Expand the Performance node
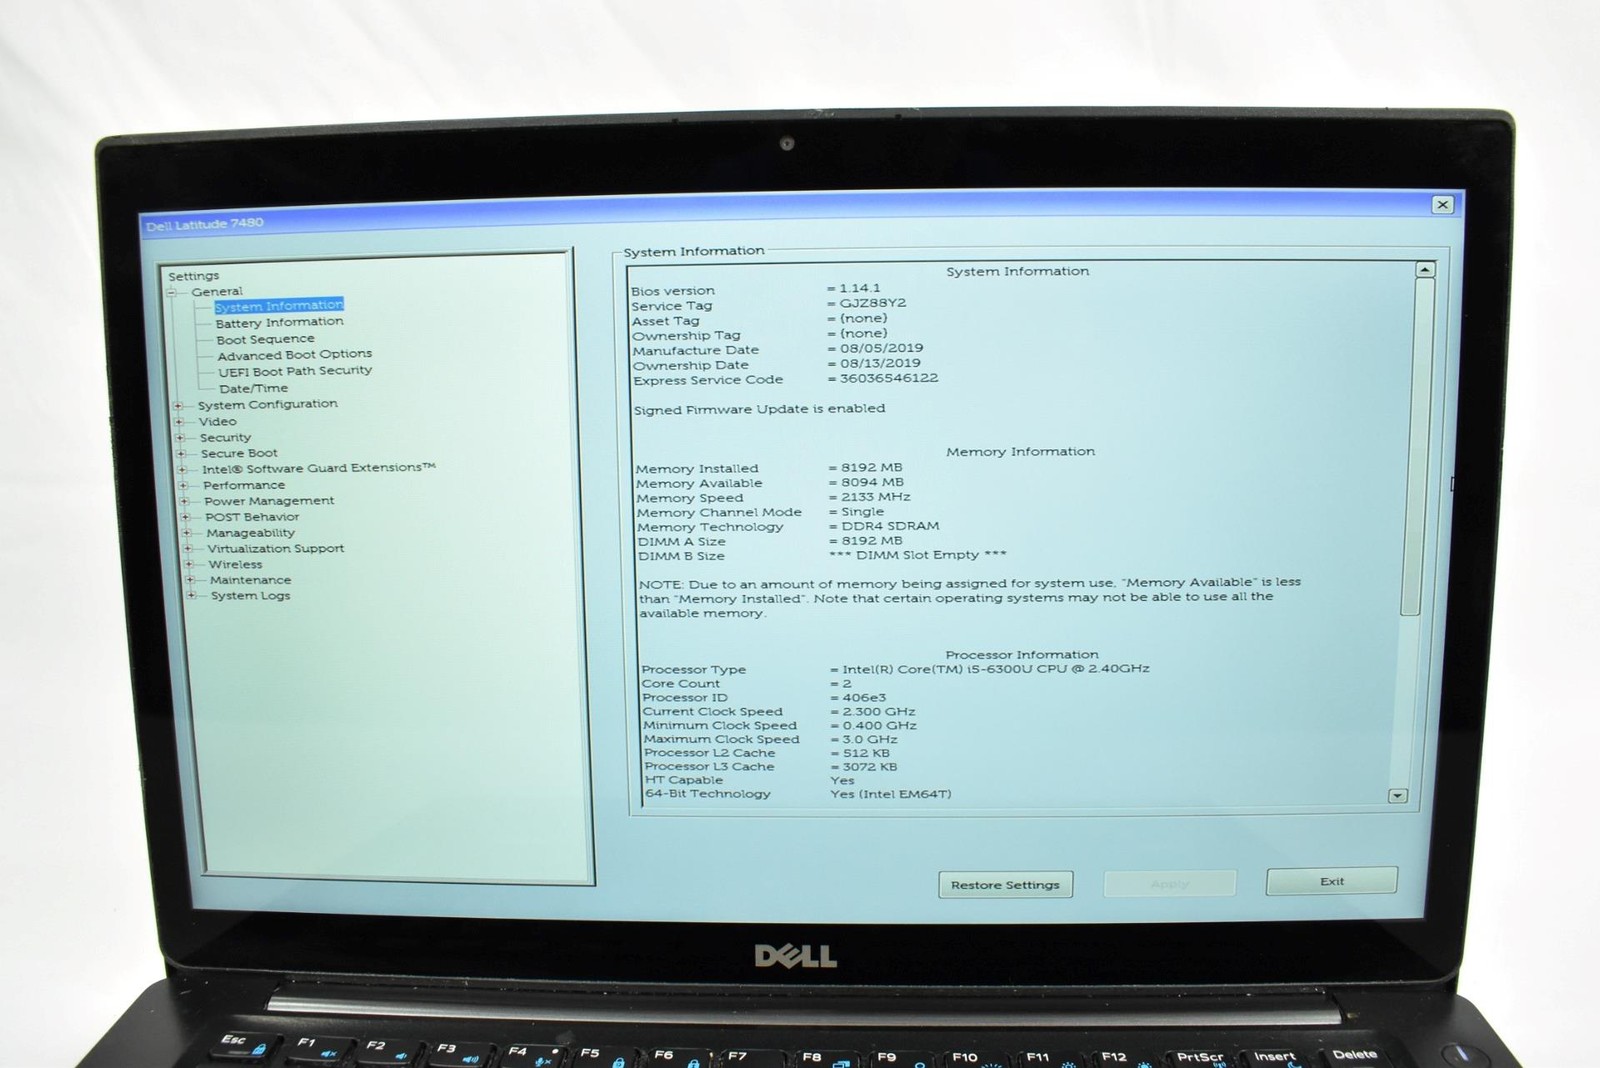Viewport: 1600px width, 1068px height. 183,486
